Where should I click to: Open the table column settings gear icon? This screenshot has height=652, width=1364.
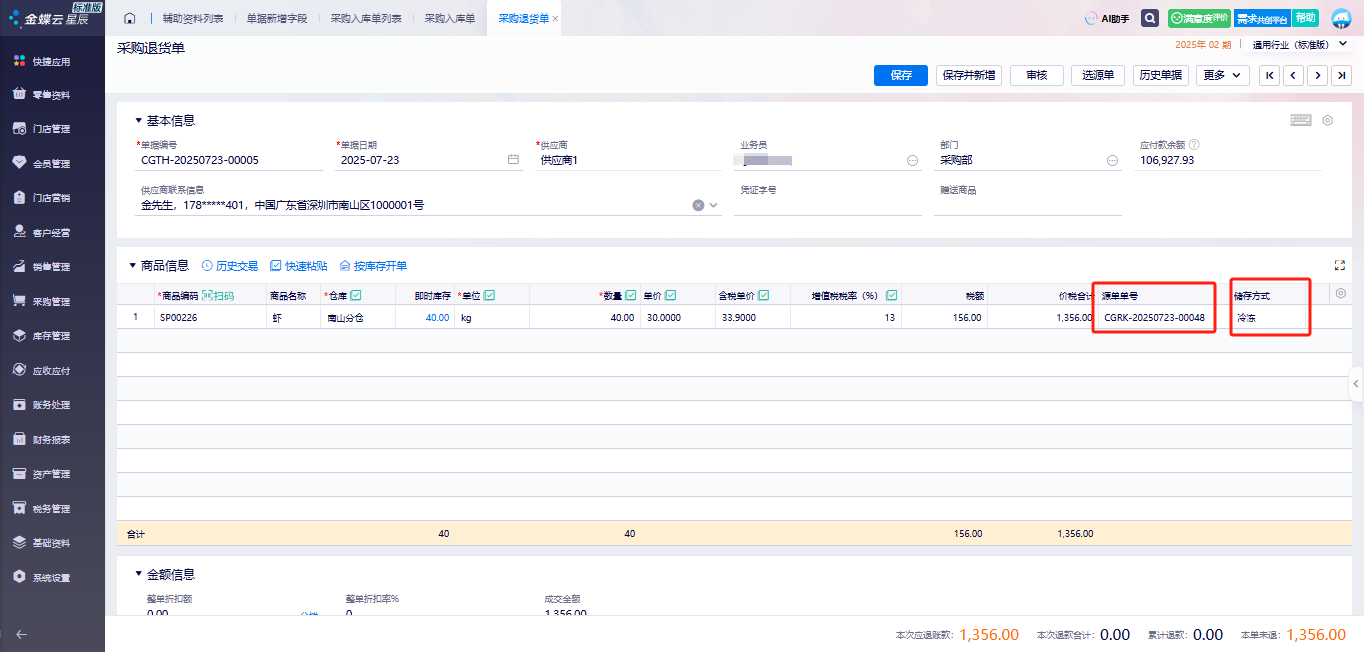click(x=1340, y=294)
